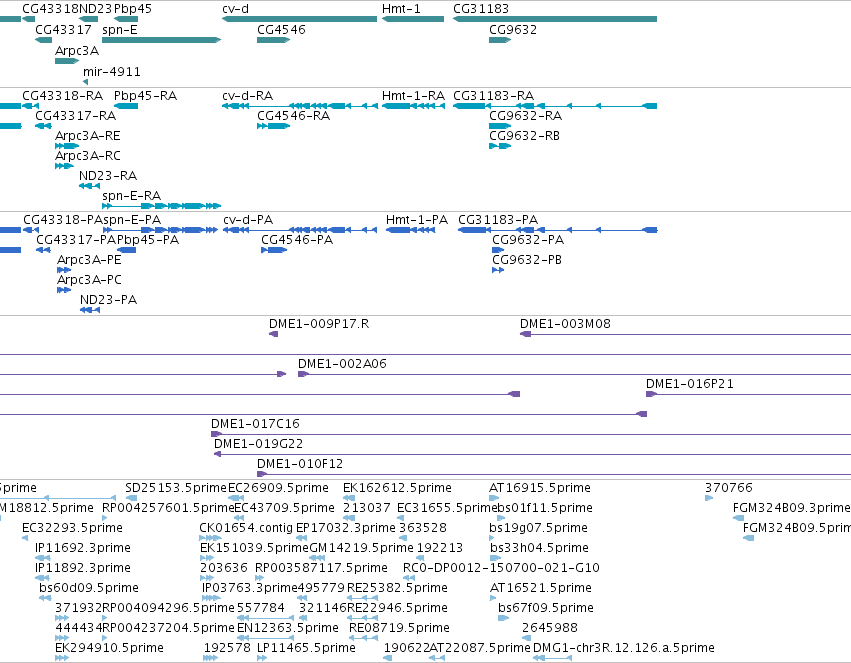Select the Pbp45-RA transcript label
This screenshot has width=851, height=663.
pyautogui.click(x=145, y=95)
